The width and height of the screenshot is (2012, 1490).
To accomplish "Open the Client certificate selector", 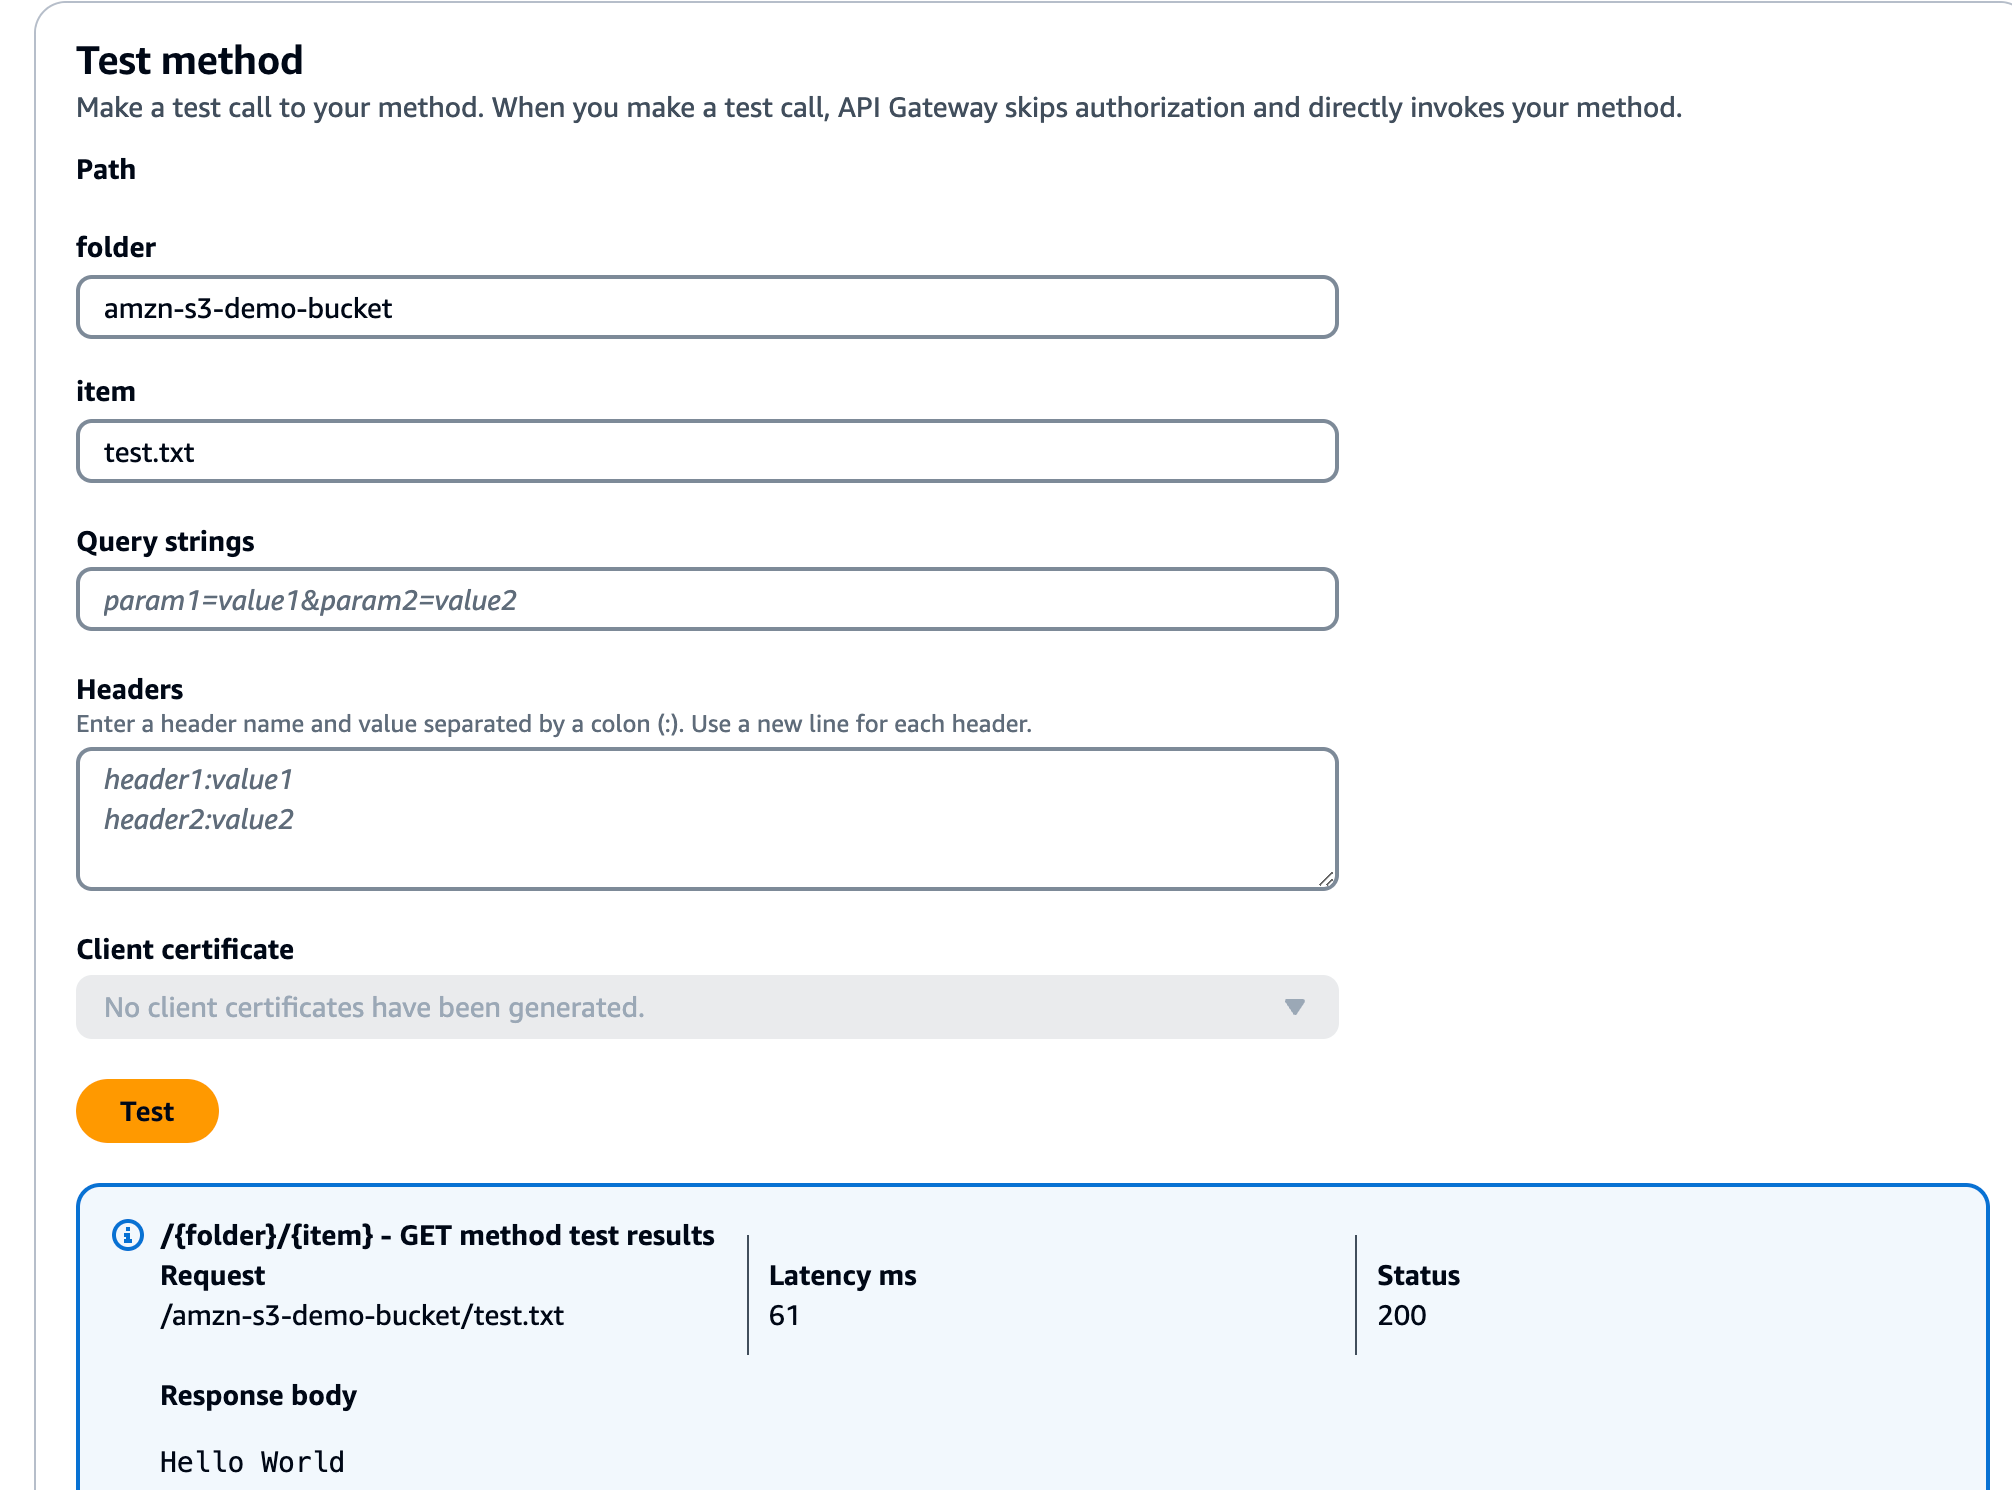I will (706, 1008).
